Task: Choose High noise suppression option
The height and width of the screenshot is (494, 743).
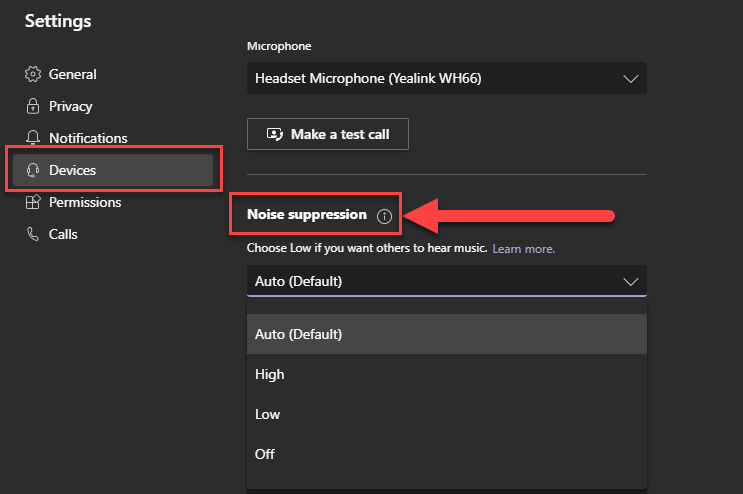Action: 270,374
